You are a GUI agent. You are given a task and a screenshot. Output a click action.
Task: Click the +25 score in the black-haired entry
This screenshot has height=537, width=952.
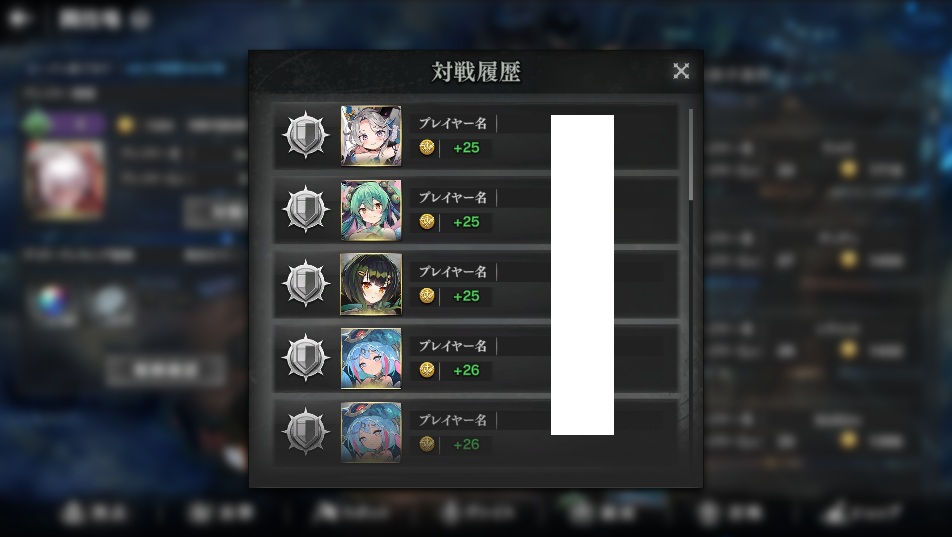click(x=466, y=296)
